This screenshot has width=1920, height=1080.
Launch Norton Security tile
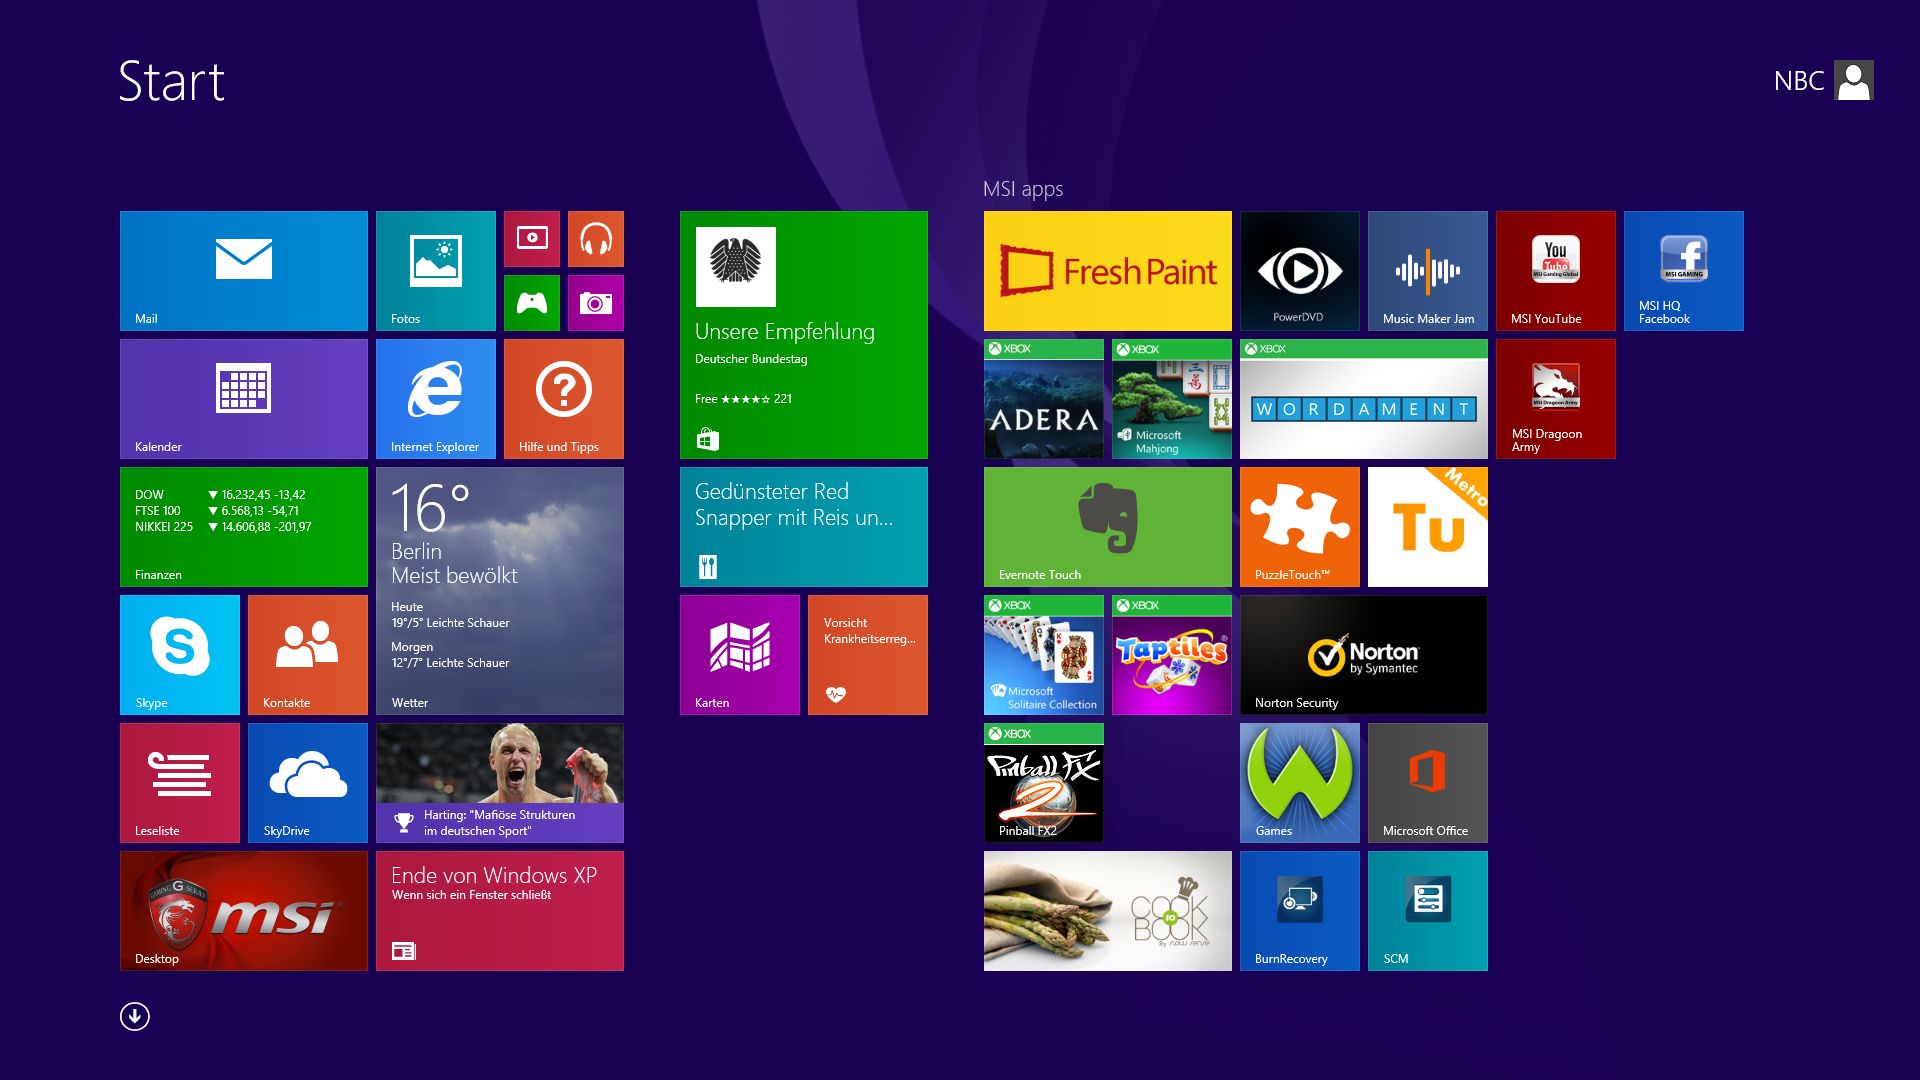[x=1363, y=654]
